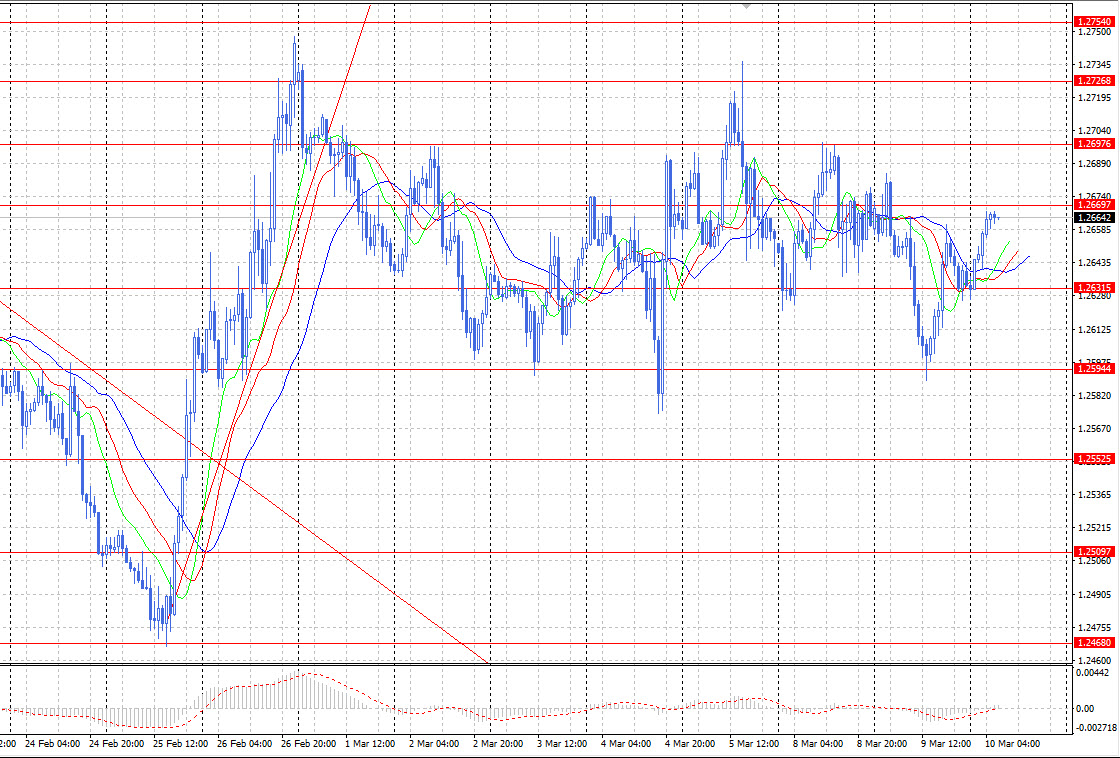Select the red 1.25097 level label

tap(1094, 552)
